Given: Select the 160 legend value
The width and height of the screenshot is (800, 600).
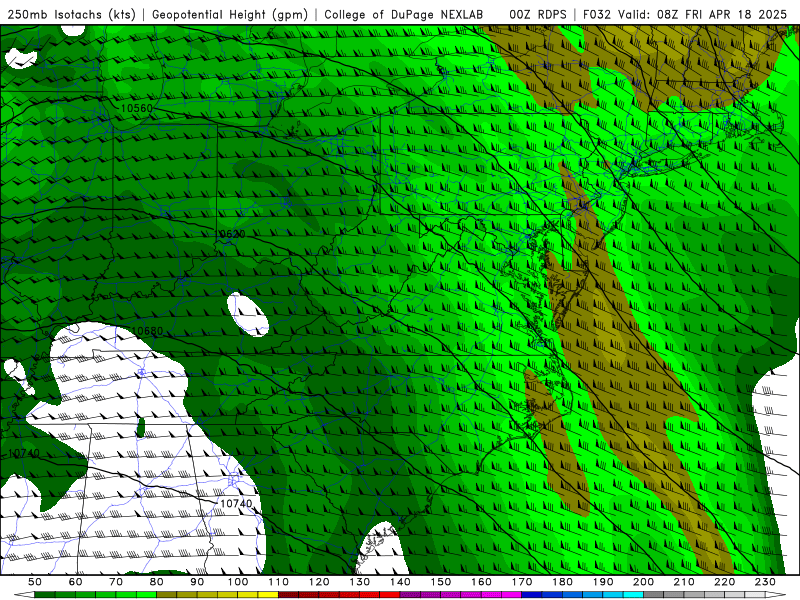Looking at the screenshot, I should 481,582.
